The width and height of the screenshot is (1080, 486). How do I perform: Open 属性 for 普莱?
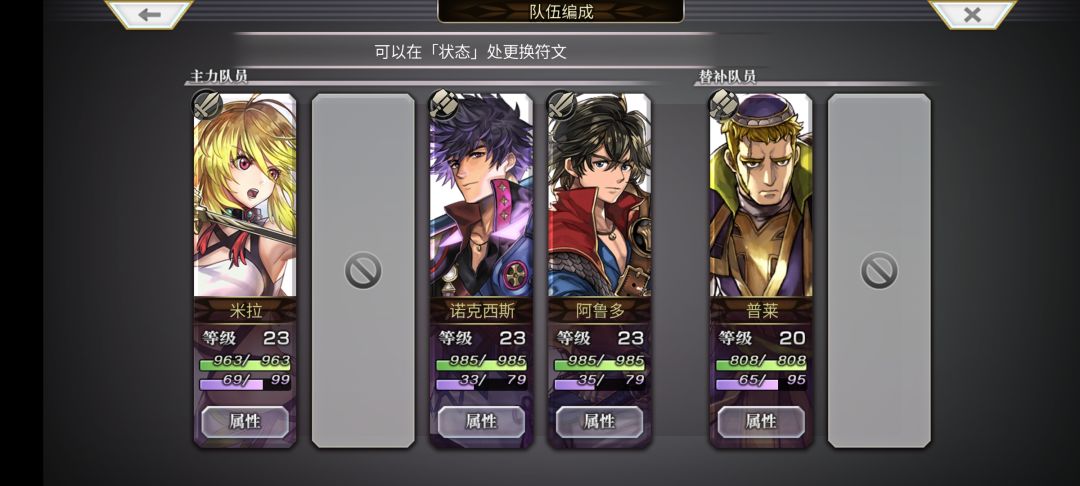[x=762, y=421]
